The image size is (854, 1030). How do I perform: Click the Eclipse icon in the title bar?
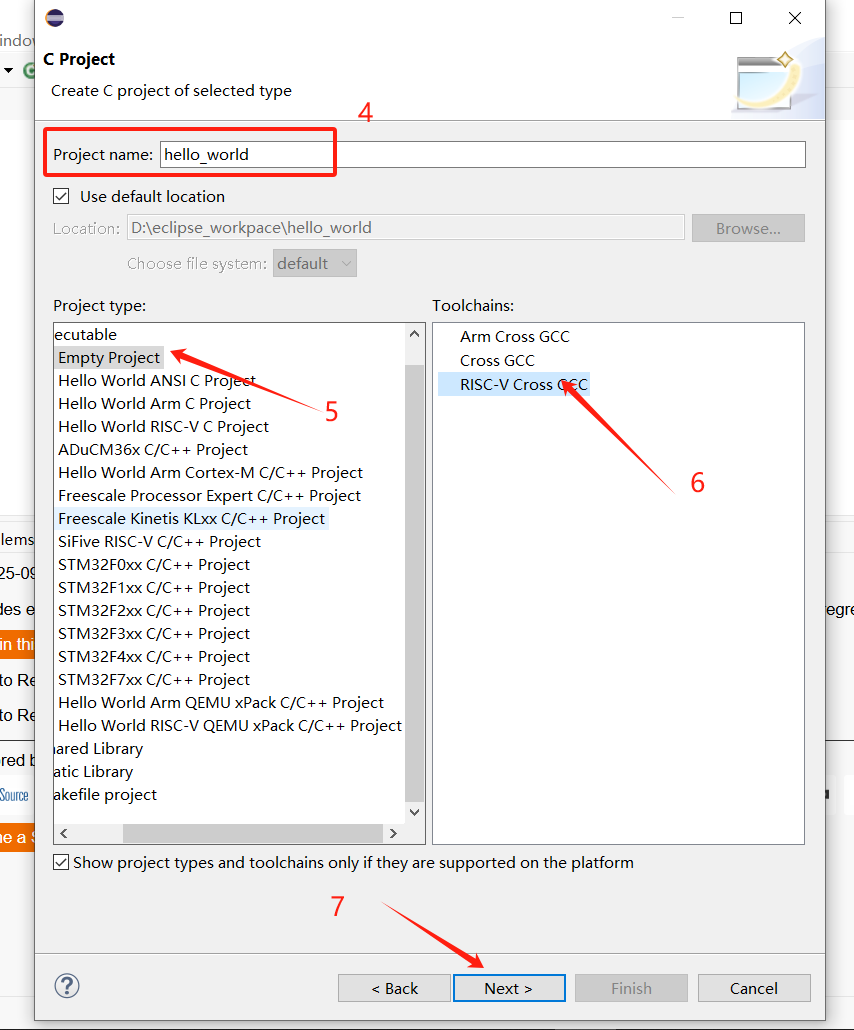[55, 18]
